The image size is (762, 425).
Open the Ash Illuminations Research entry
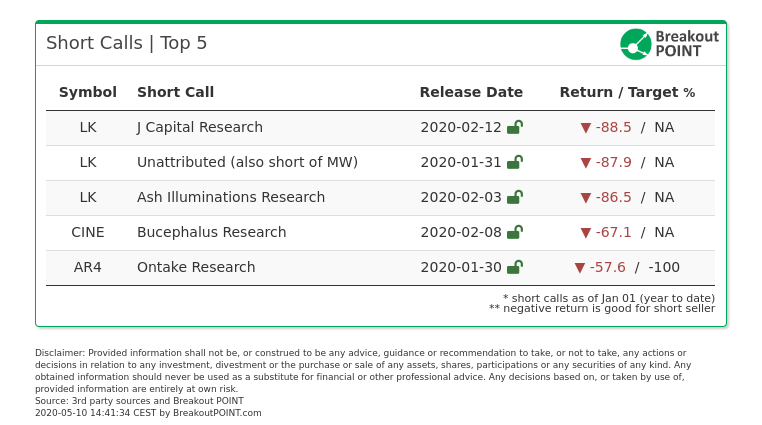[231, 197]
